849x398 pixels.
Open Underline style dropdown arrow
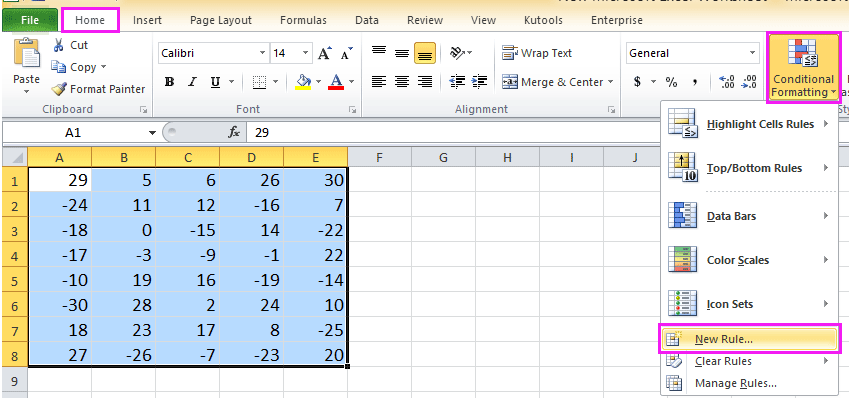[231, 82]
